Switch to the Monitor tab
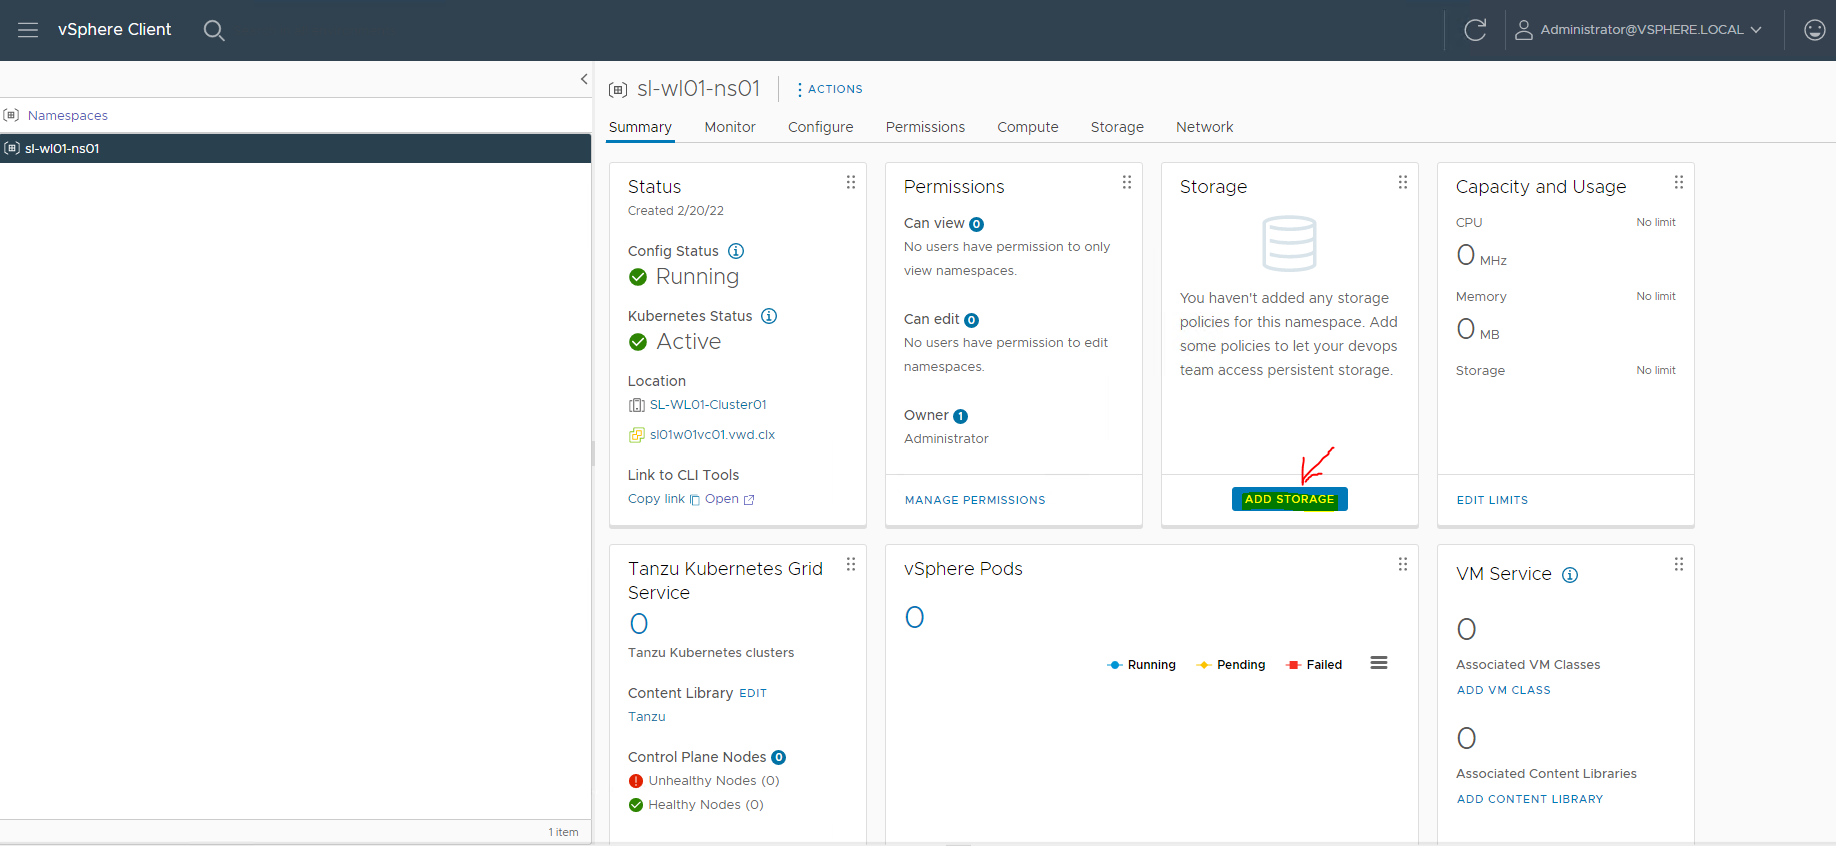The height and width of the screenshot is (846, 1836). tap(730, 127)
